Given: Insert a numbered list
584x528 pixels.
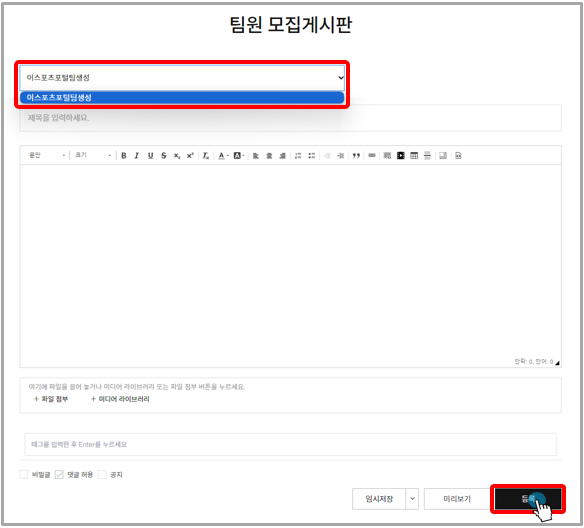Looking at the screenshot, I should click(x=298, y=156).
